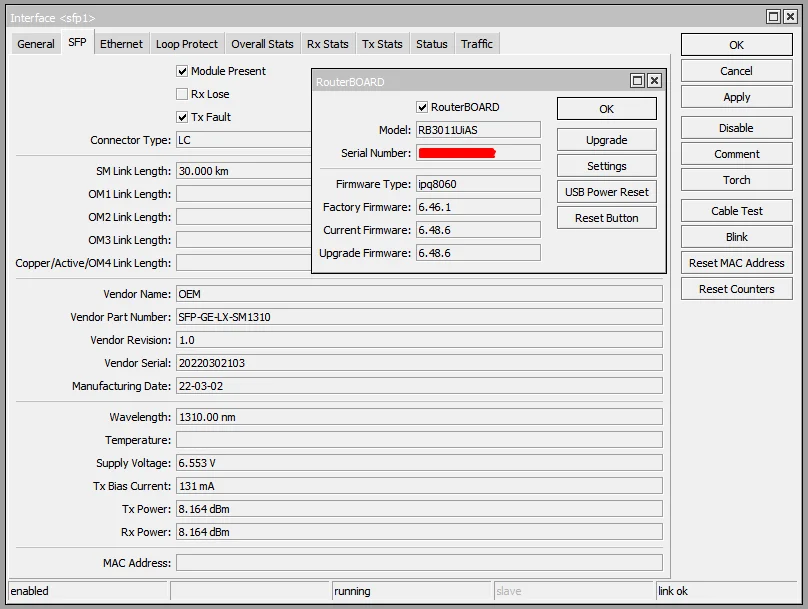
Task: Click the Reset Button option
Action: pyautogui.click(x=607, y=218)
